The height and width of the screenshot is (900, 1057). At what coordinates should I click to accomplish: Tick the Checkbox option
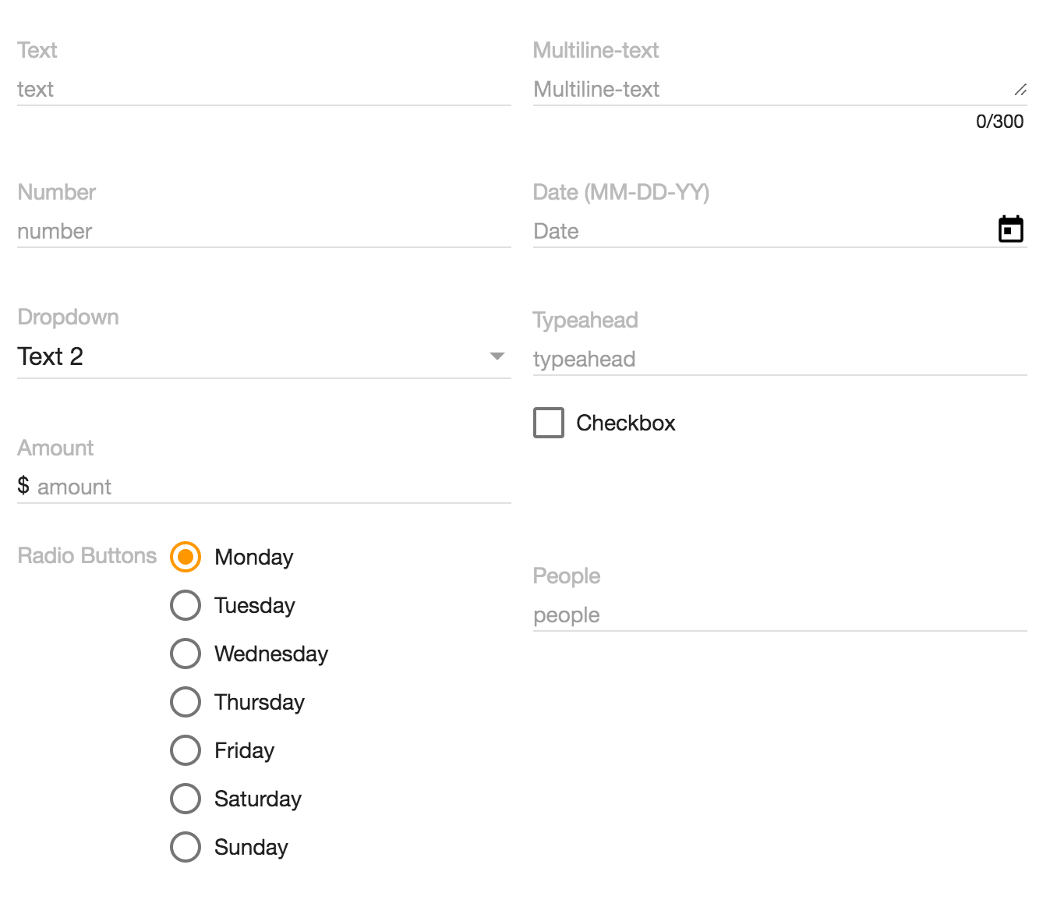549,423
